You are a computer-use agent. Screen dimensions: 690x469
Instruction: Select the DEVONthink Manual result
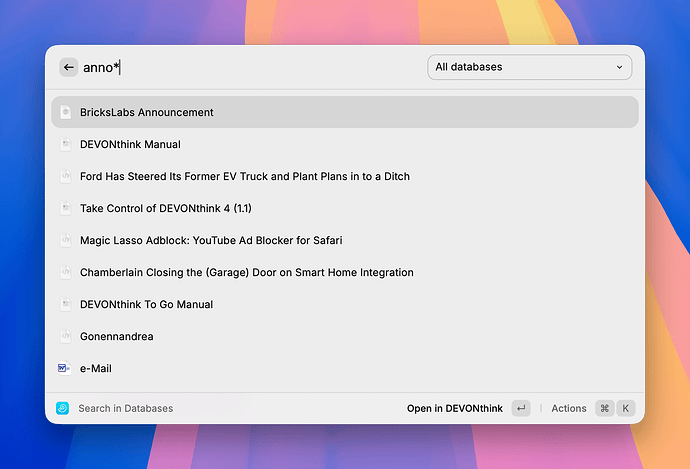point(130,144)
